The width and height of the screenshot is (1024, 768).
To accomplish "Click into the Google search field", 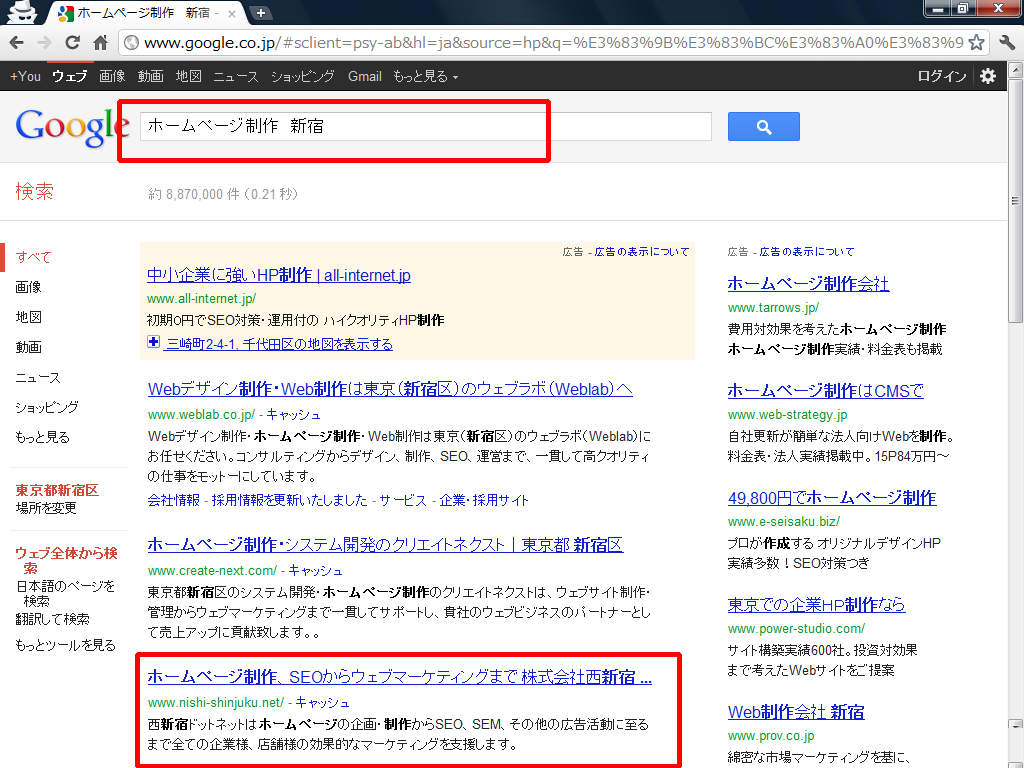I will [x=426, y=126].
